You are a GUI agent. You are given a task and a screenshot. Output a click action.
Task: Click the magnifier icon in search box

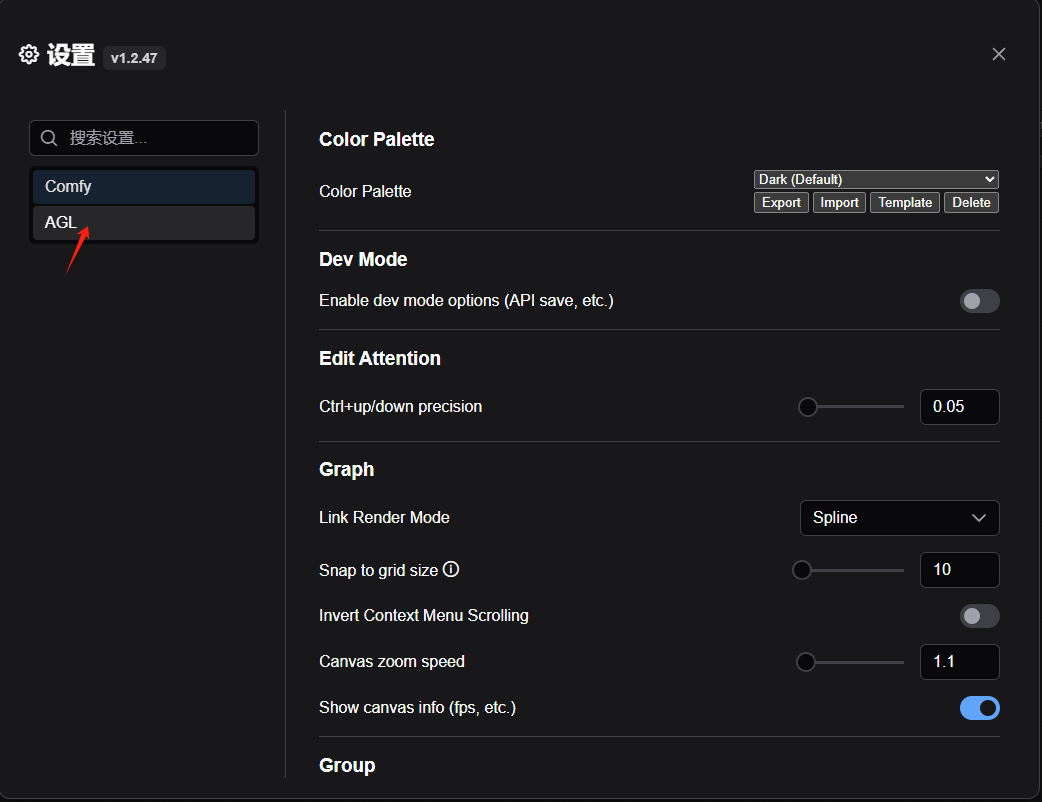(x=49, y=138)
